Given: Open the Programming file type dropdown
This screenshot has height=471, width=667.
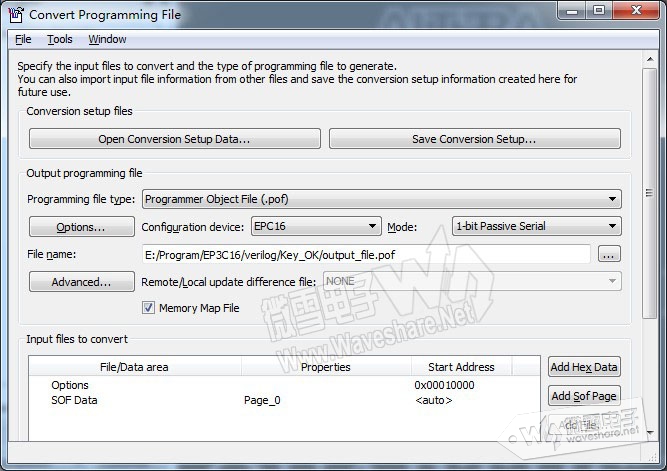Looking at the screenshot, I should 381,199.
